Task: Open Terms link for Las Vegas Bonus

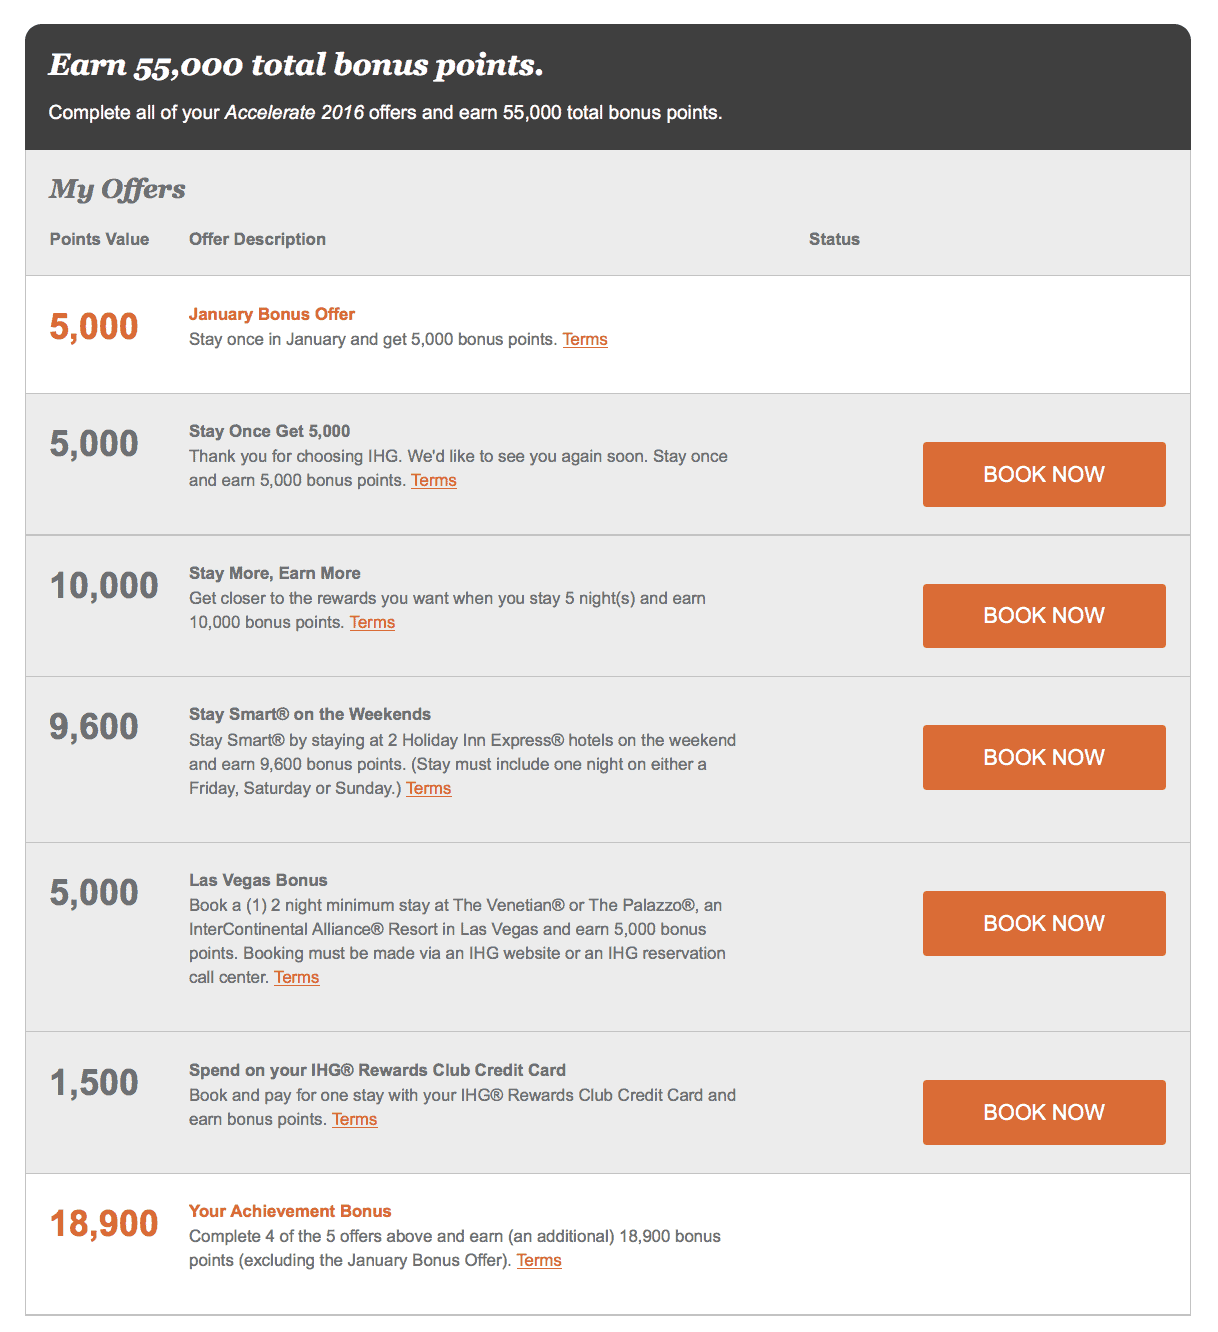Action: click(x=297, y=977)
